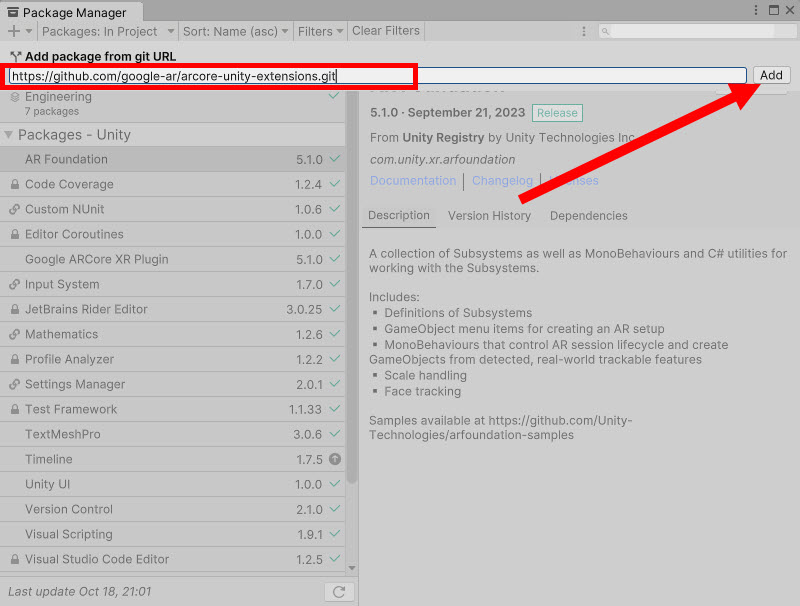This screenshot has height=606, width=800.
Task: Open the Sort: Name (asc) dropdown
Action: 235,32
